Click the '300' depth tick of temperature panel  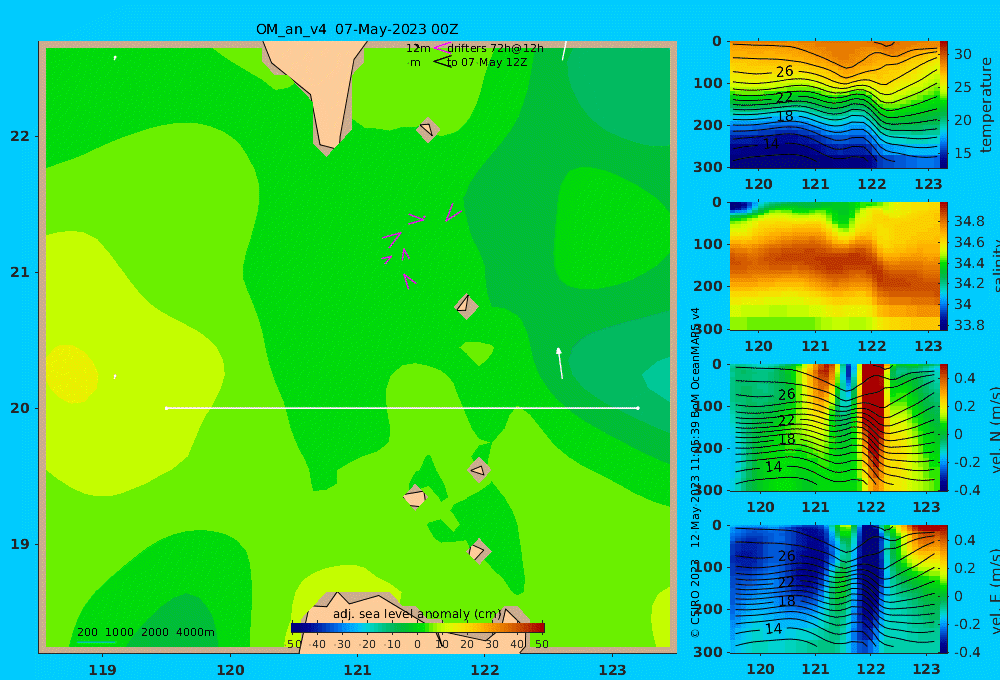(x=708, y=166)
